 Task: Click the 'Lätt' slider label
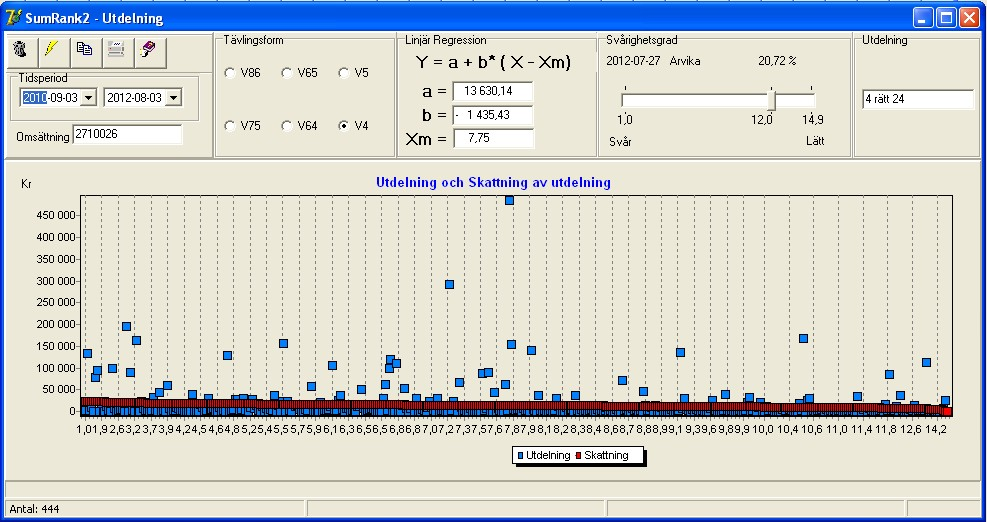pos(815,141)
